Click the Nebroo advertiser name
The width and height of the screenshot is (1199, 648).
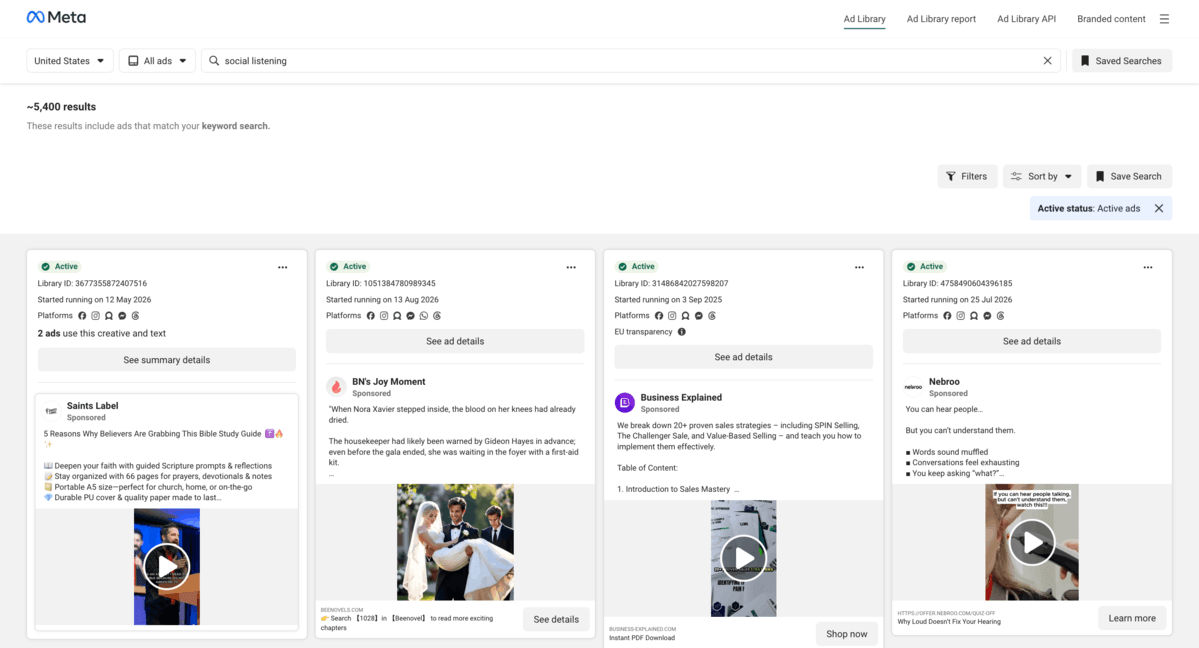click(944, 381)
